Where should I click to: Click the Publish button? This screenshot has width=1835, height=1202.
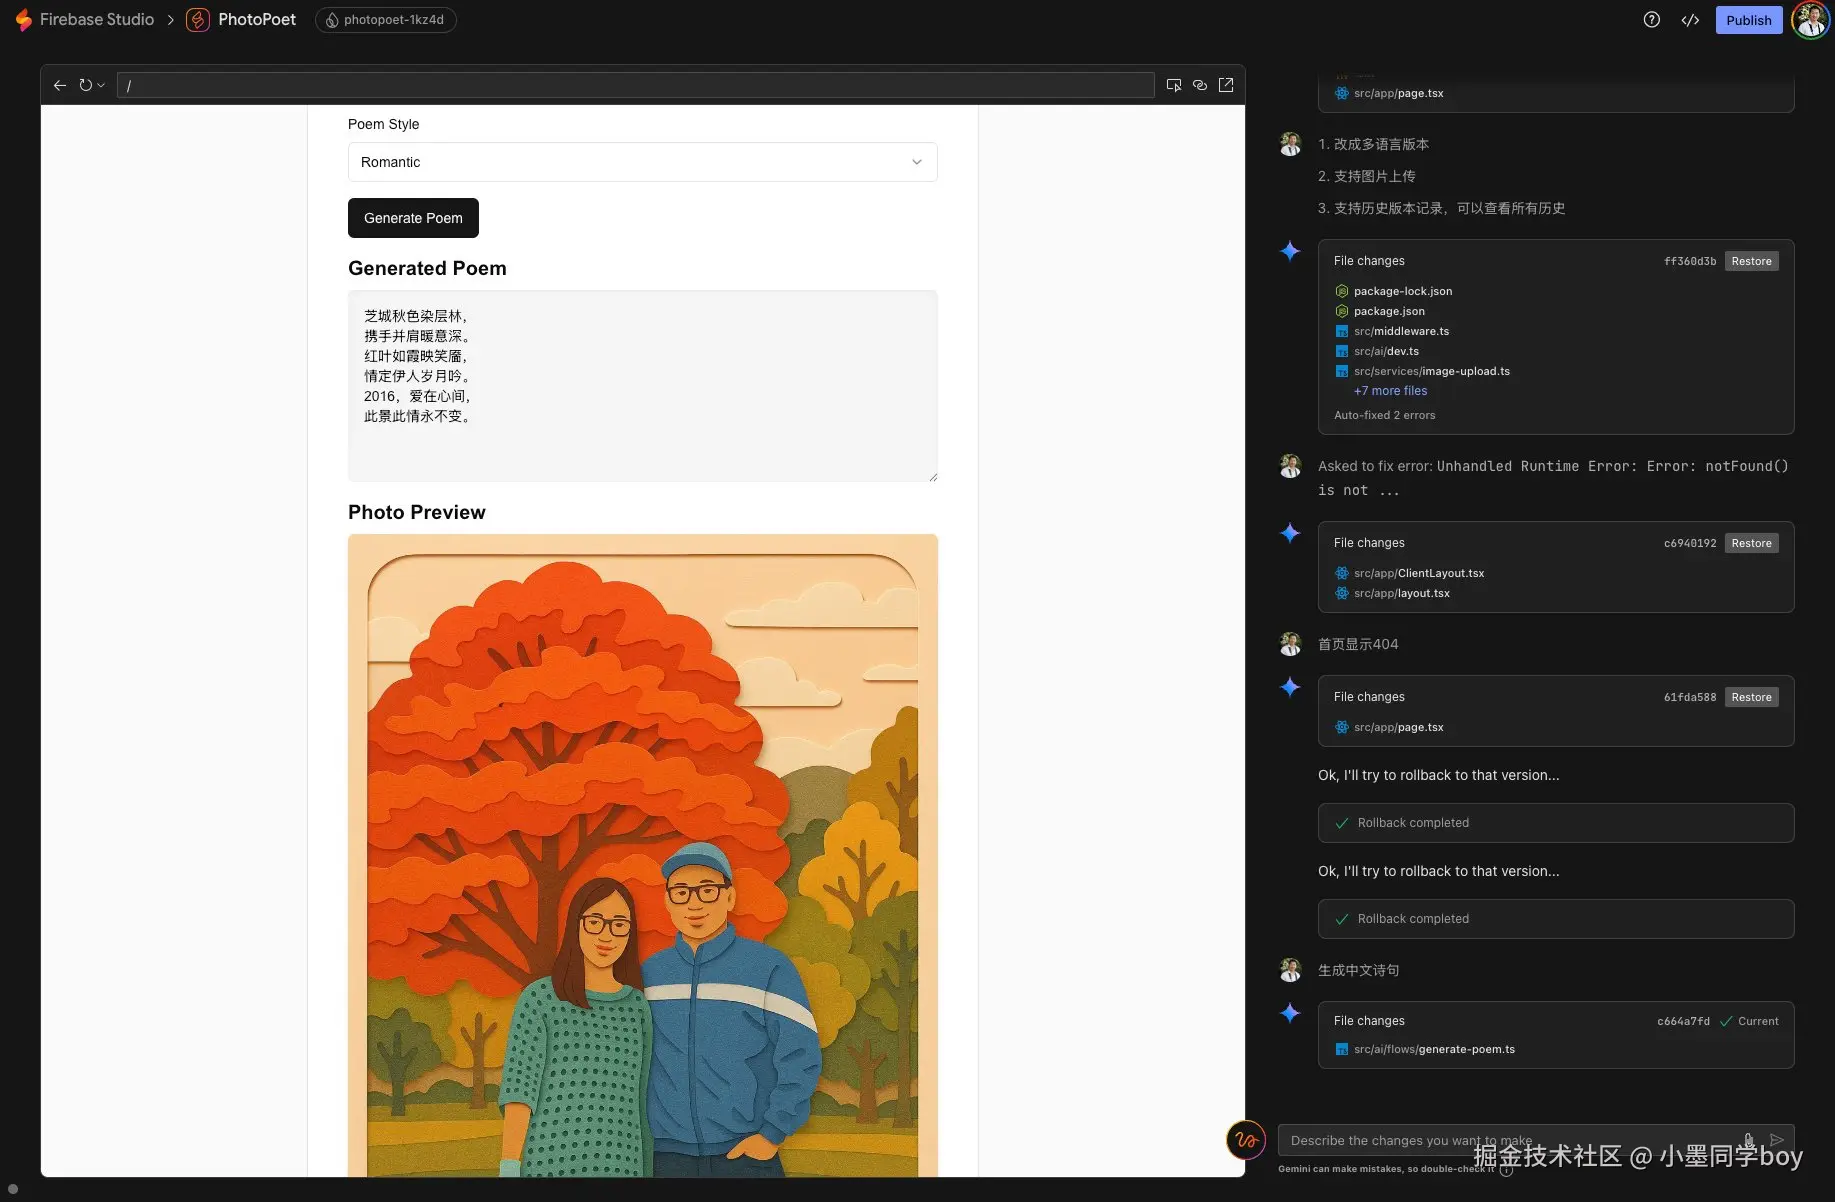pyautogui.click(x=1748, y=20)
